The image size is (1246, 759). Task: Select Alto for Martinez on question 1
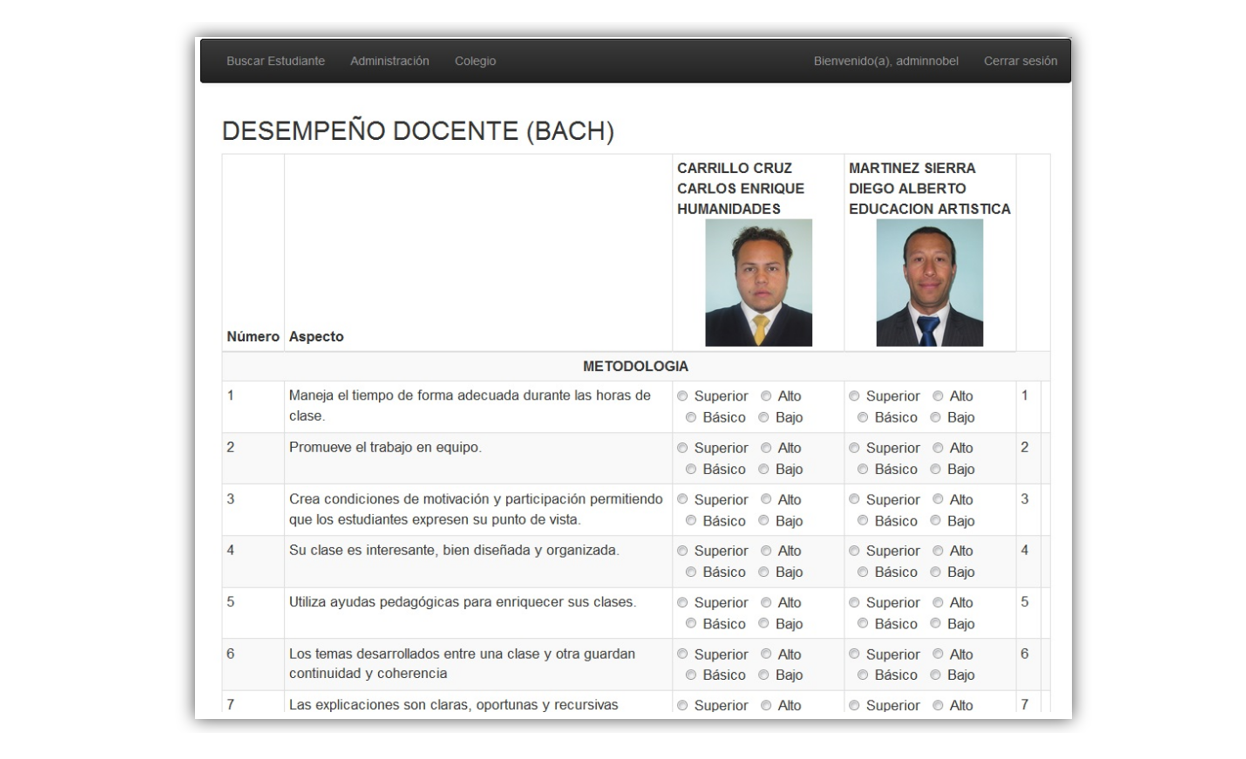938,397
